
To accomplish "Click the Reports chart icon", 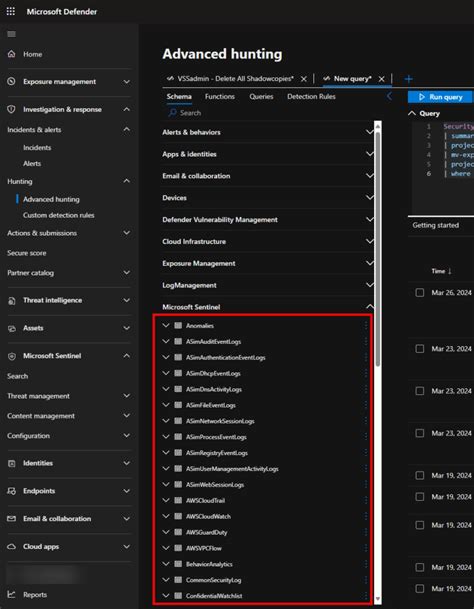I will pos(12,594).
